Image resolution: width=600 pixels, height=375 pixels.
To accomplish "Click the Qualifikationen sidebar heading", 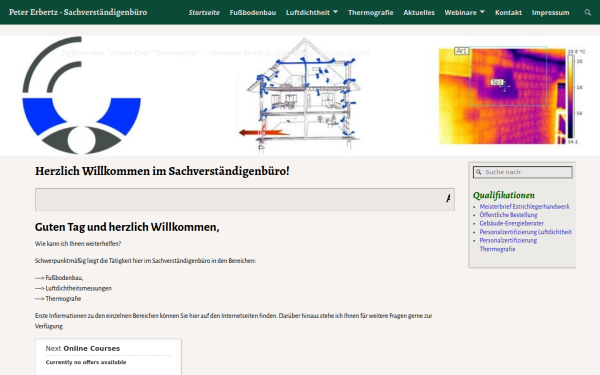I will pos(504,196).
